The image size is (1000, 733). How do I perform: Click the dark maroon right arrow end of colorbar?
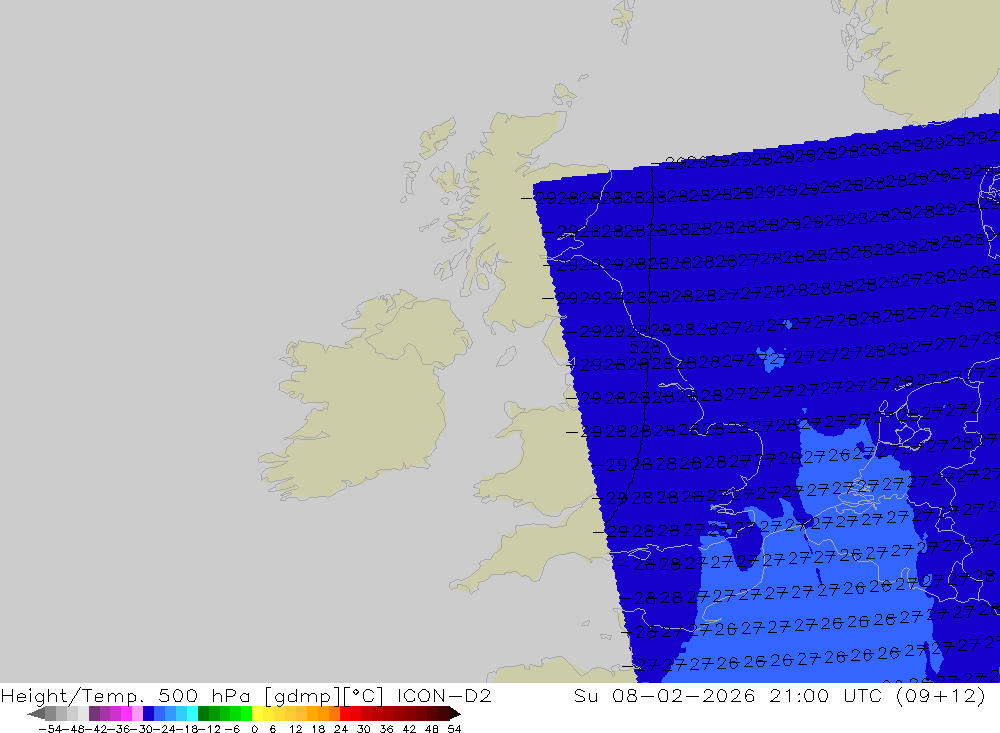tap(455, 713)
